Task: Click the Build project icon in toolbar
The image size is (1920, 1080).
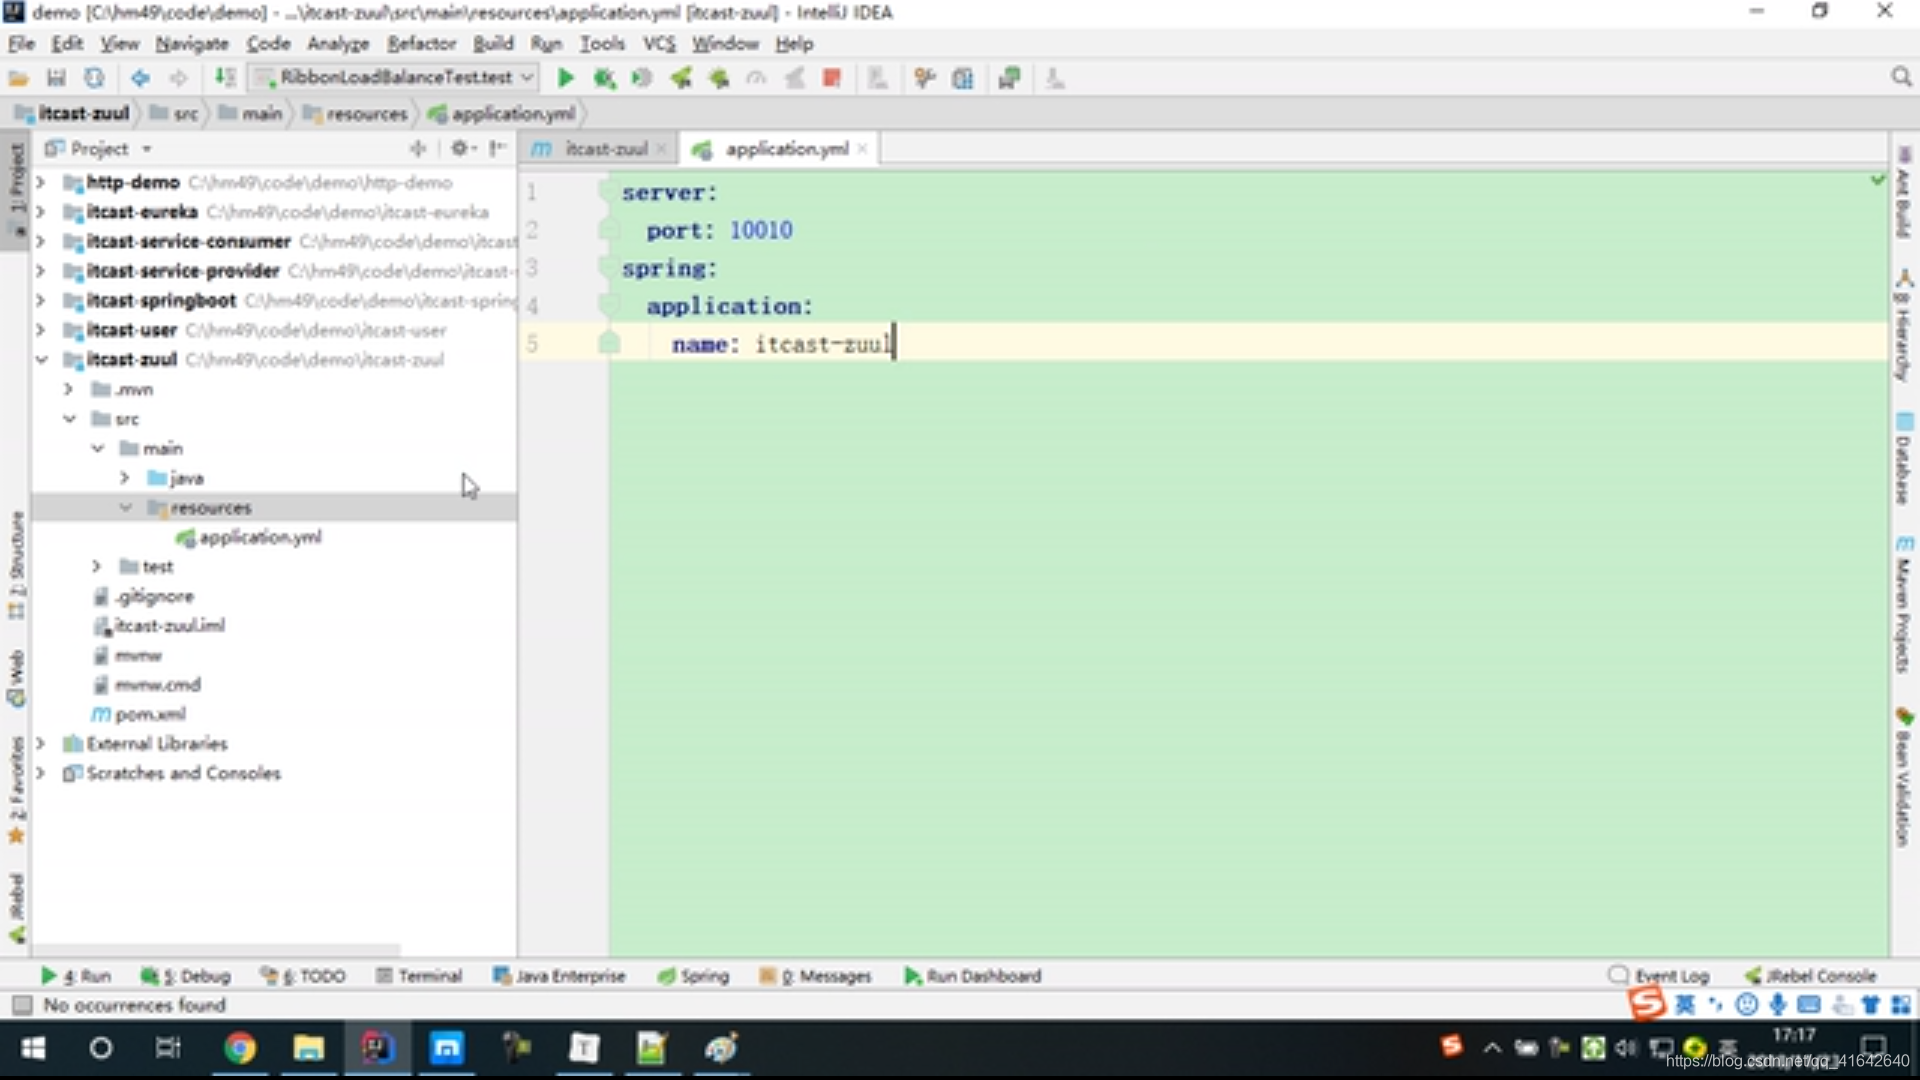Action: (x=225, y=78)
